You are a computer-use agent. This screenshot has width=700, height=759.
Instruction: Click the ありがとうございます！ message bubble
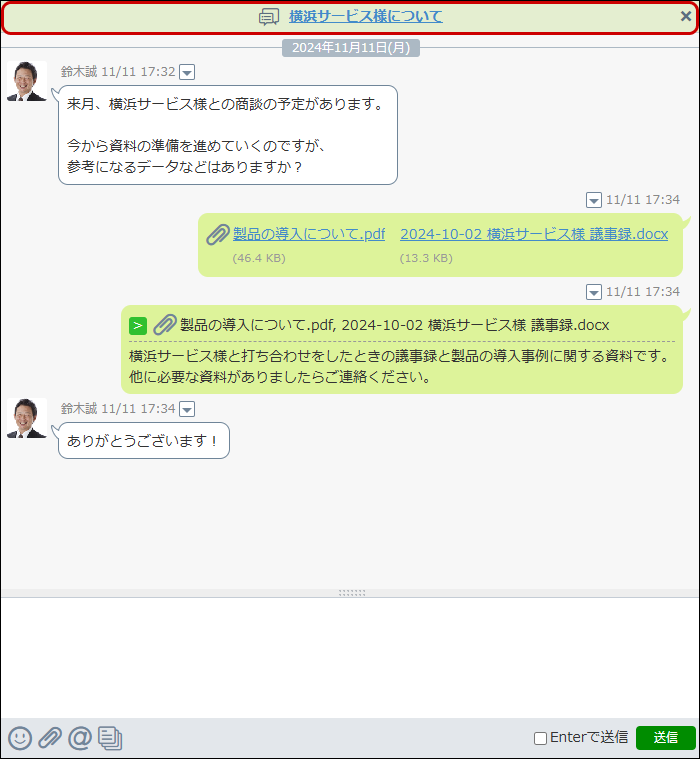point(144,440)
